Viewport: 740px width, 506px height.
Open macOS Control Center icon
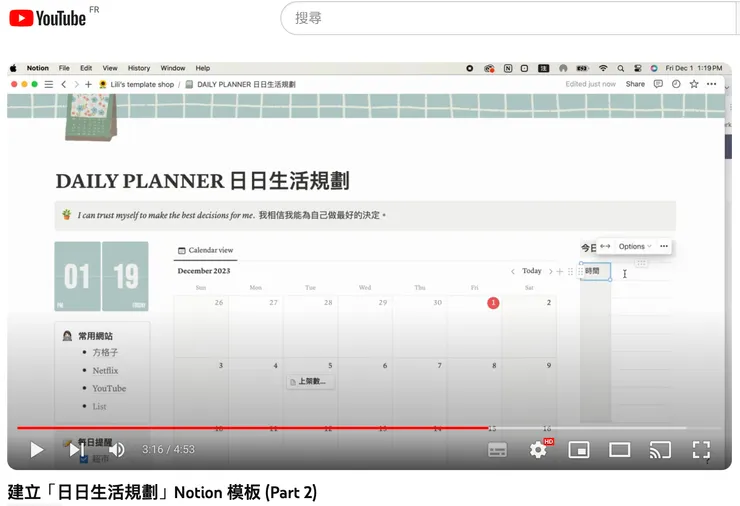coord(638,68)
